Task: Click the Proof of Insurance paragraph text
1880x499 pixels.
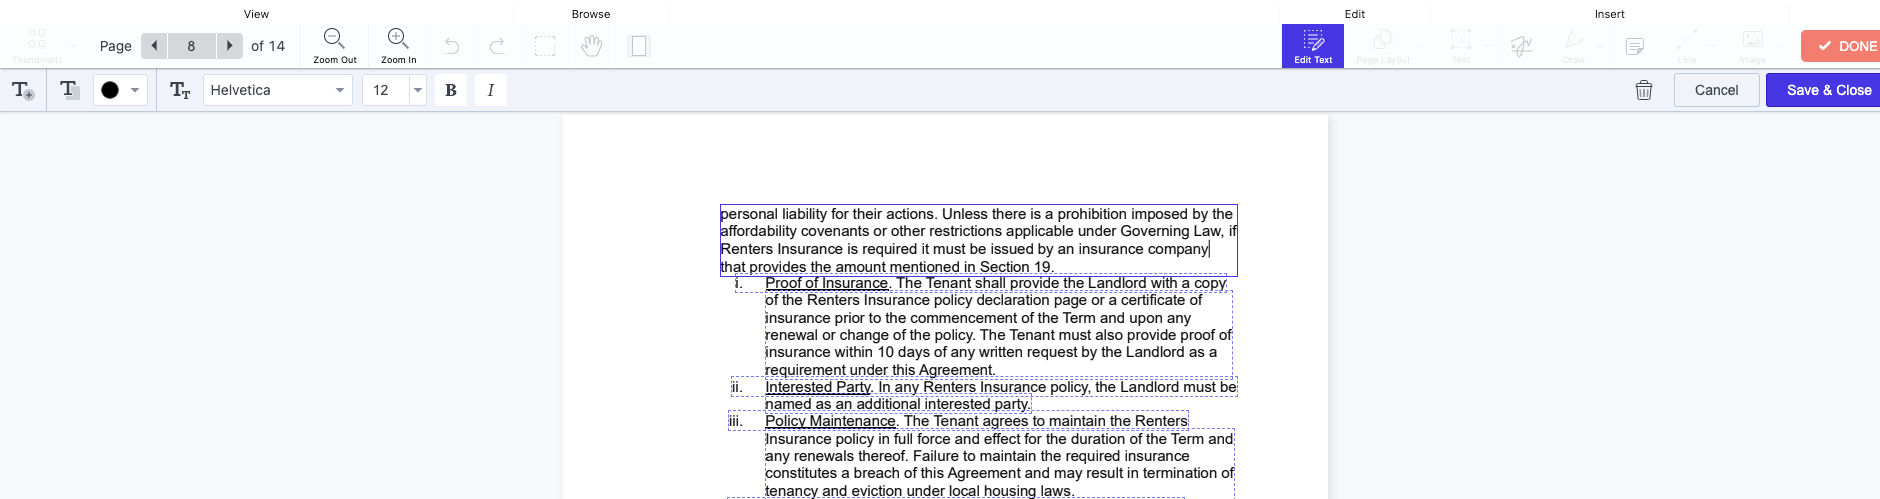Action: tap(997, 326)
